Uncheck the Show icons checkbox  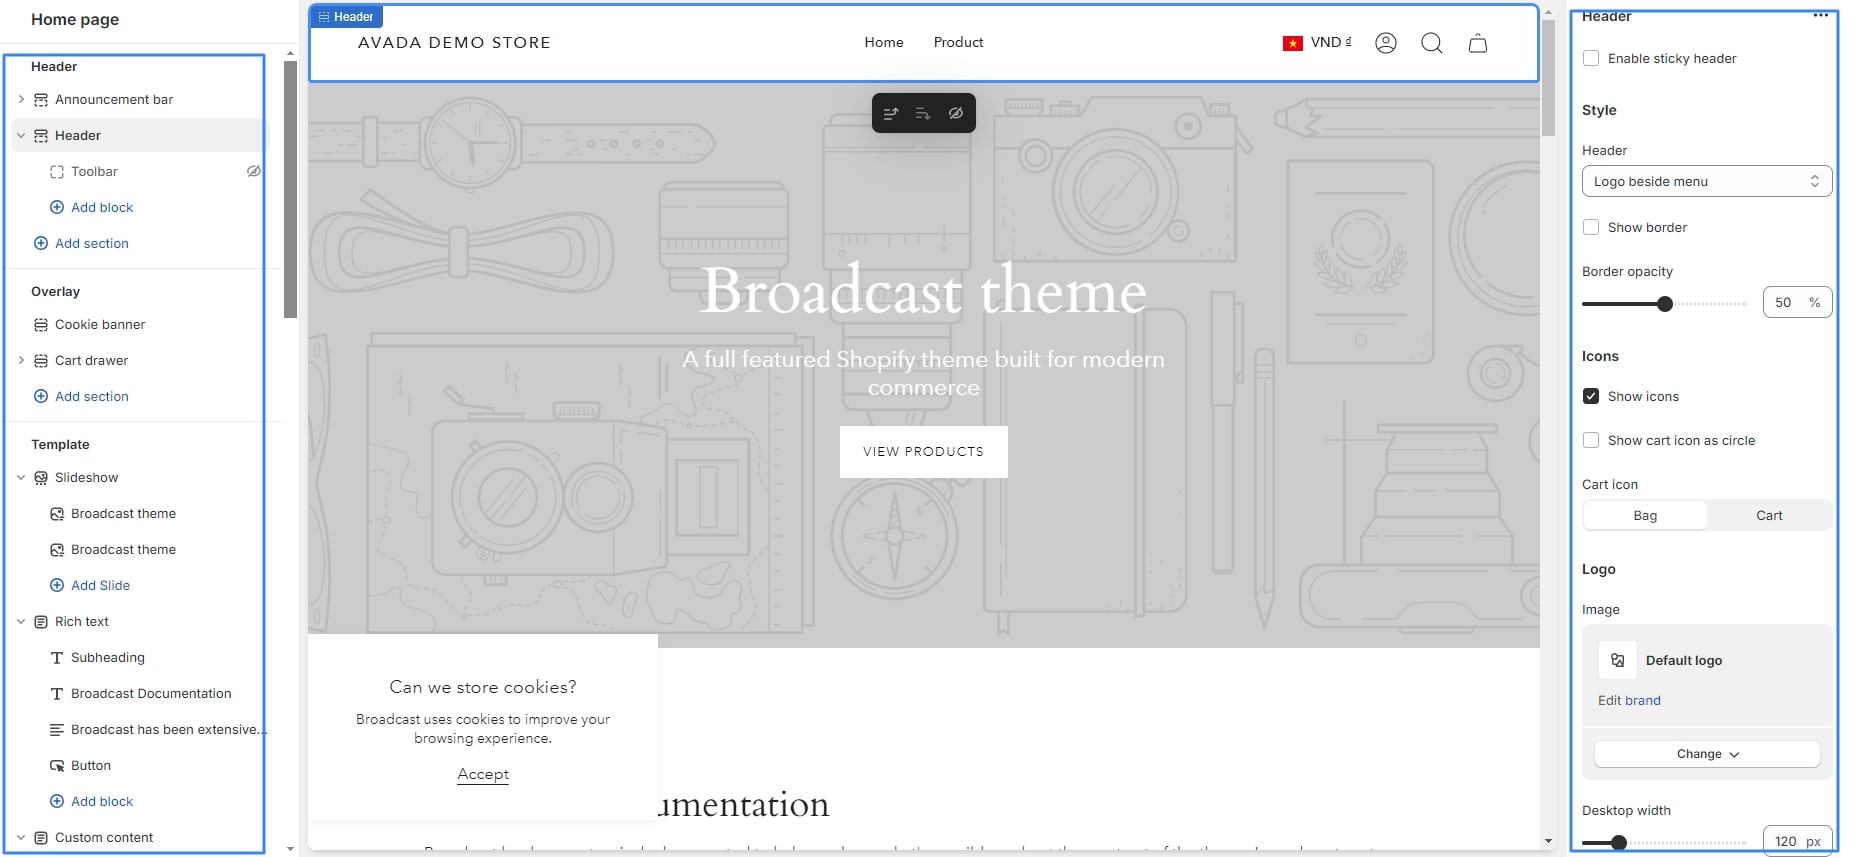pyautogui.click(x=1591, y=396)
